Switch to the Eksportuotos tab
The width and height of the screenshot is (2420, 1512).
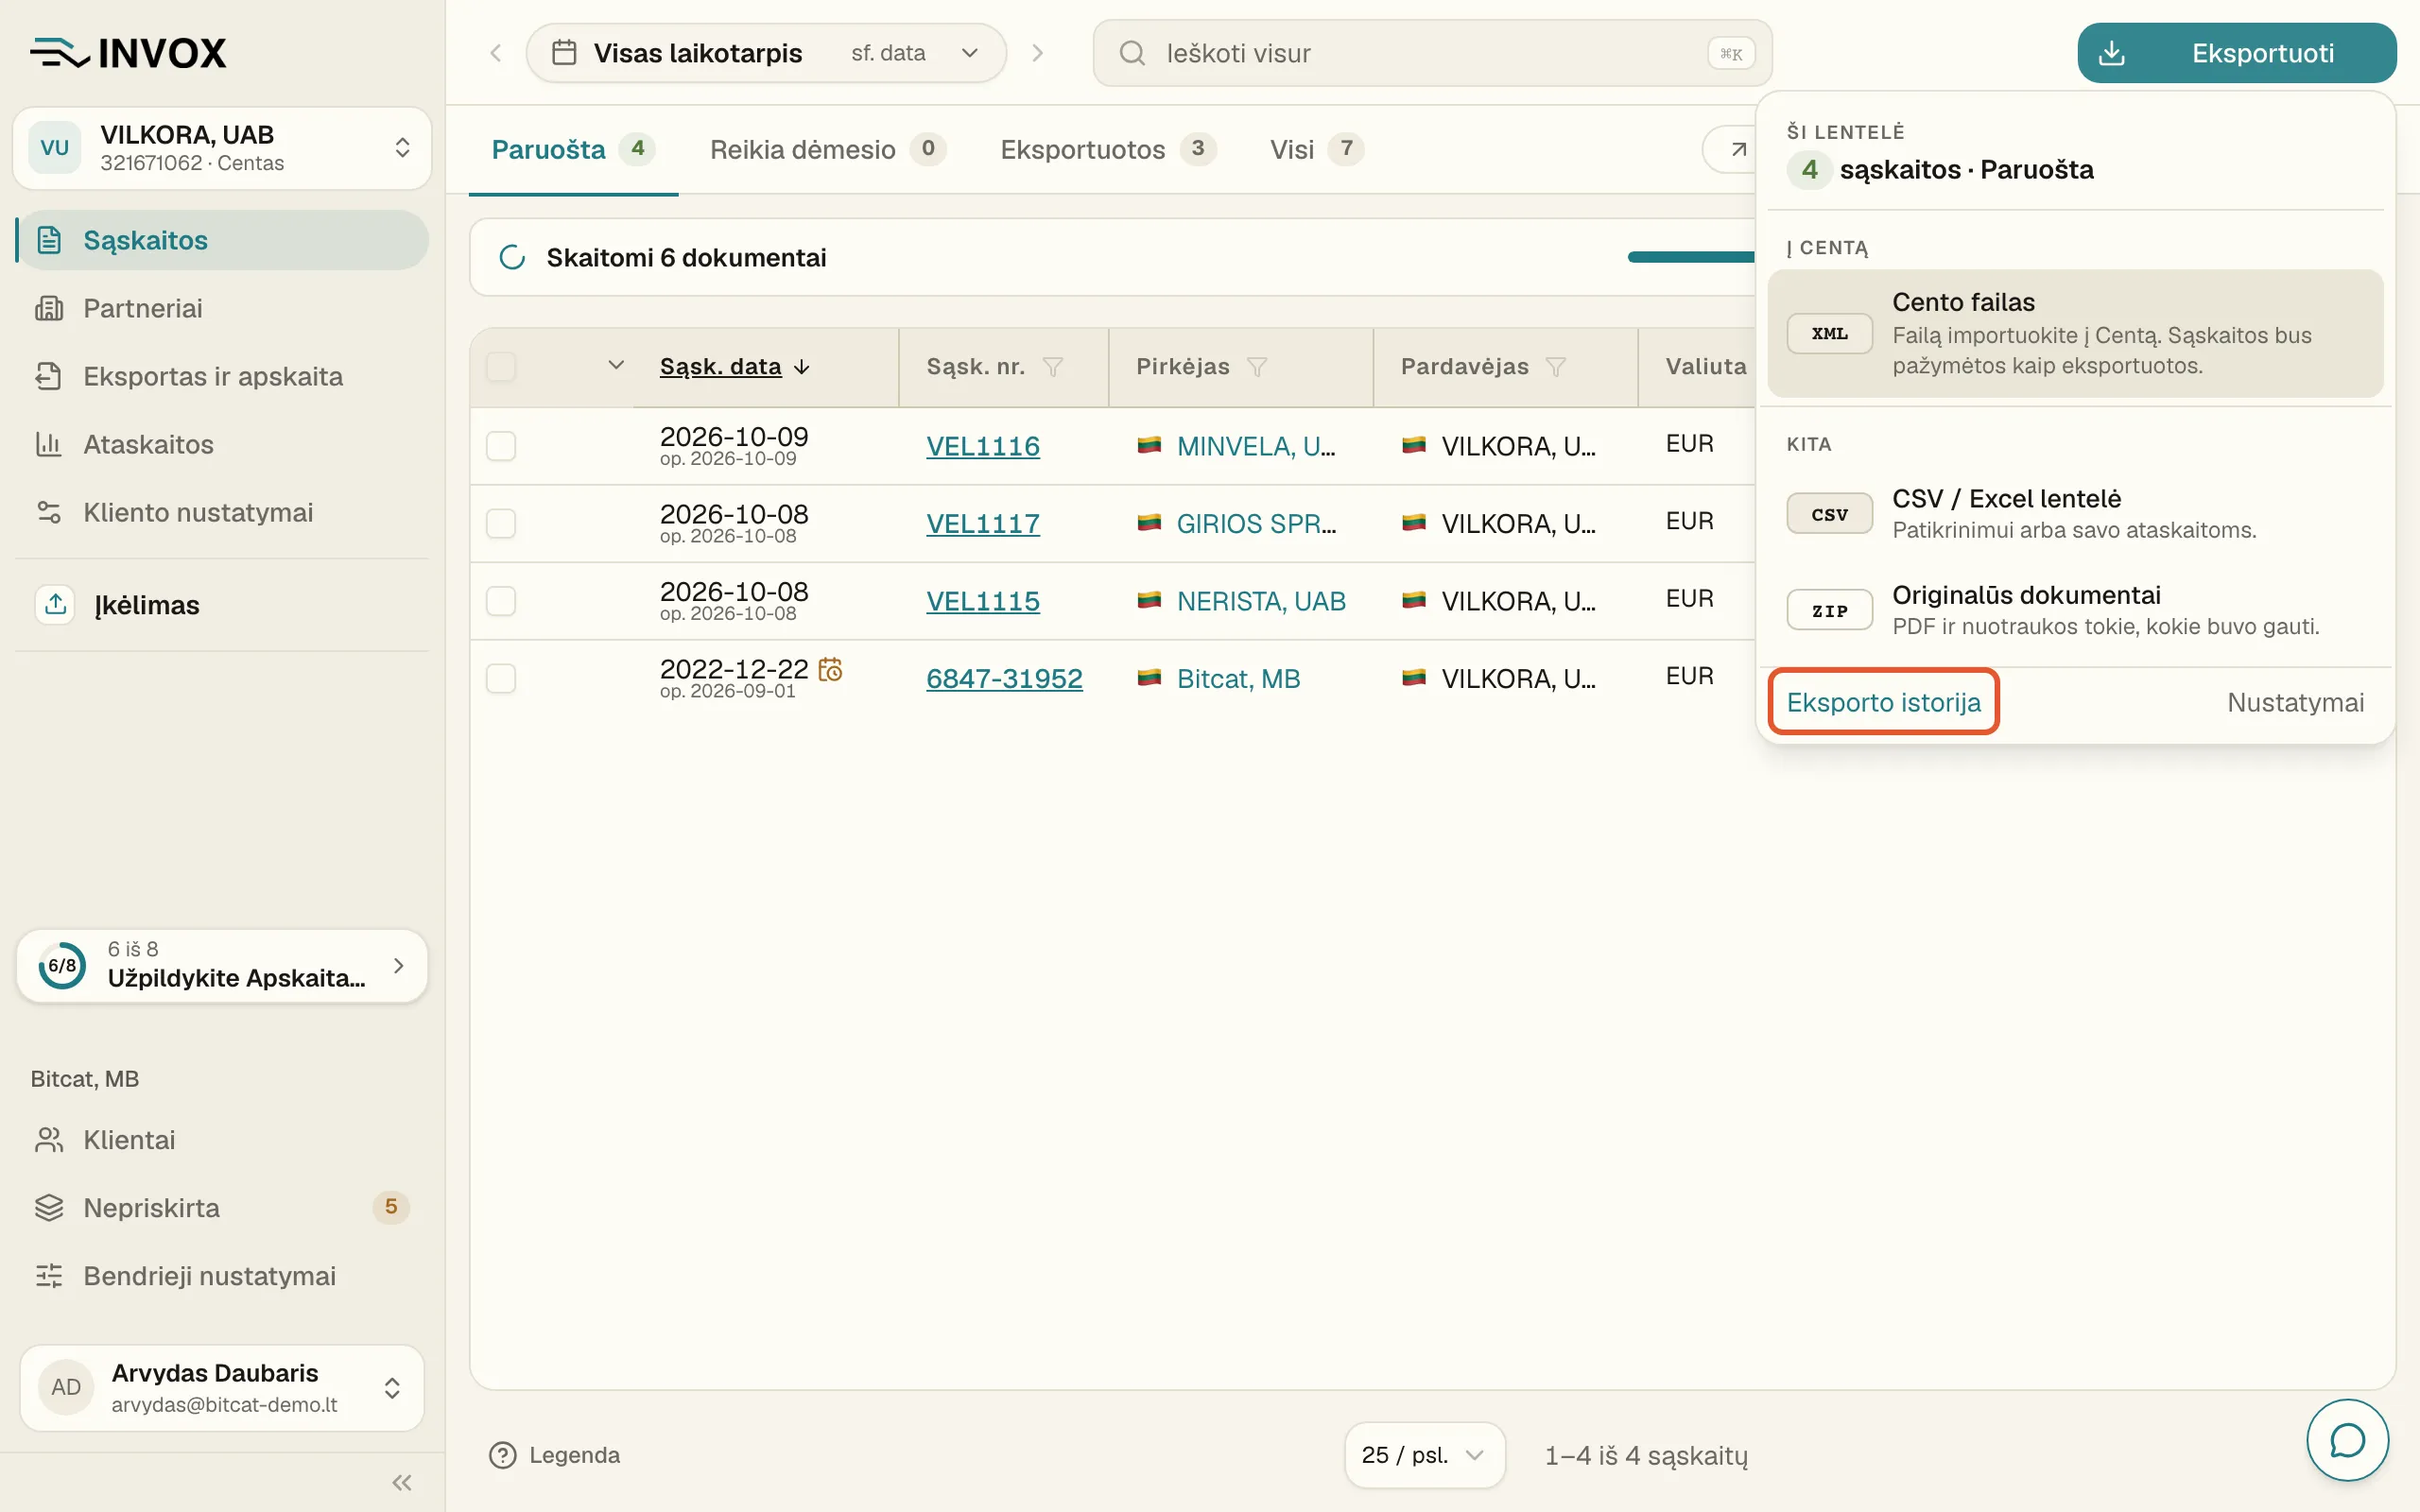click(x=1108, y=149)
